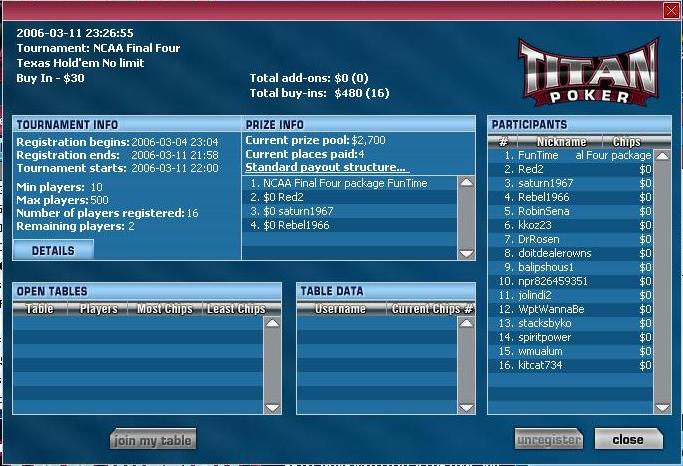The height and width of the screenshot is (466, 683).
Task: Select participant spiritpower
Action: pyautogui.click(x=571, y=337)
